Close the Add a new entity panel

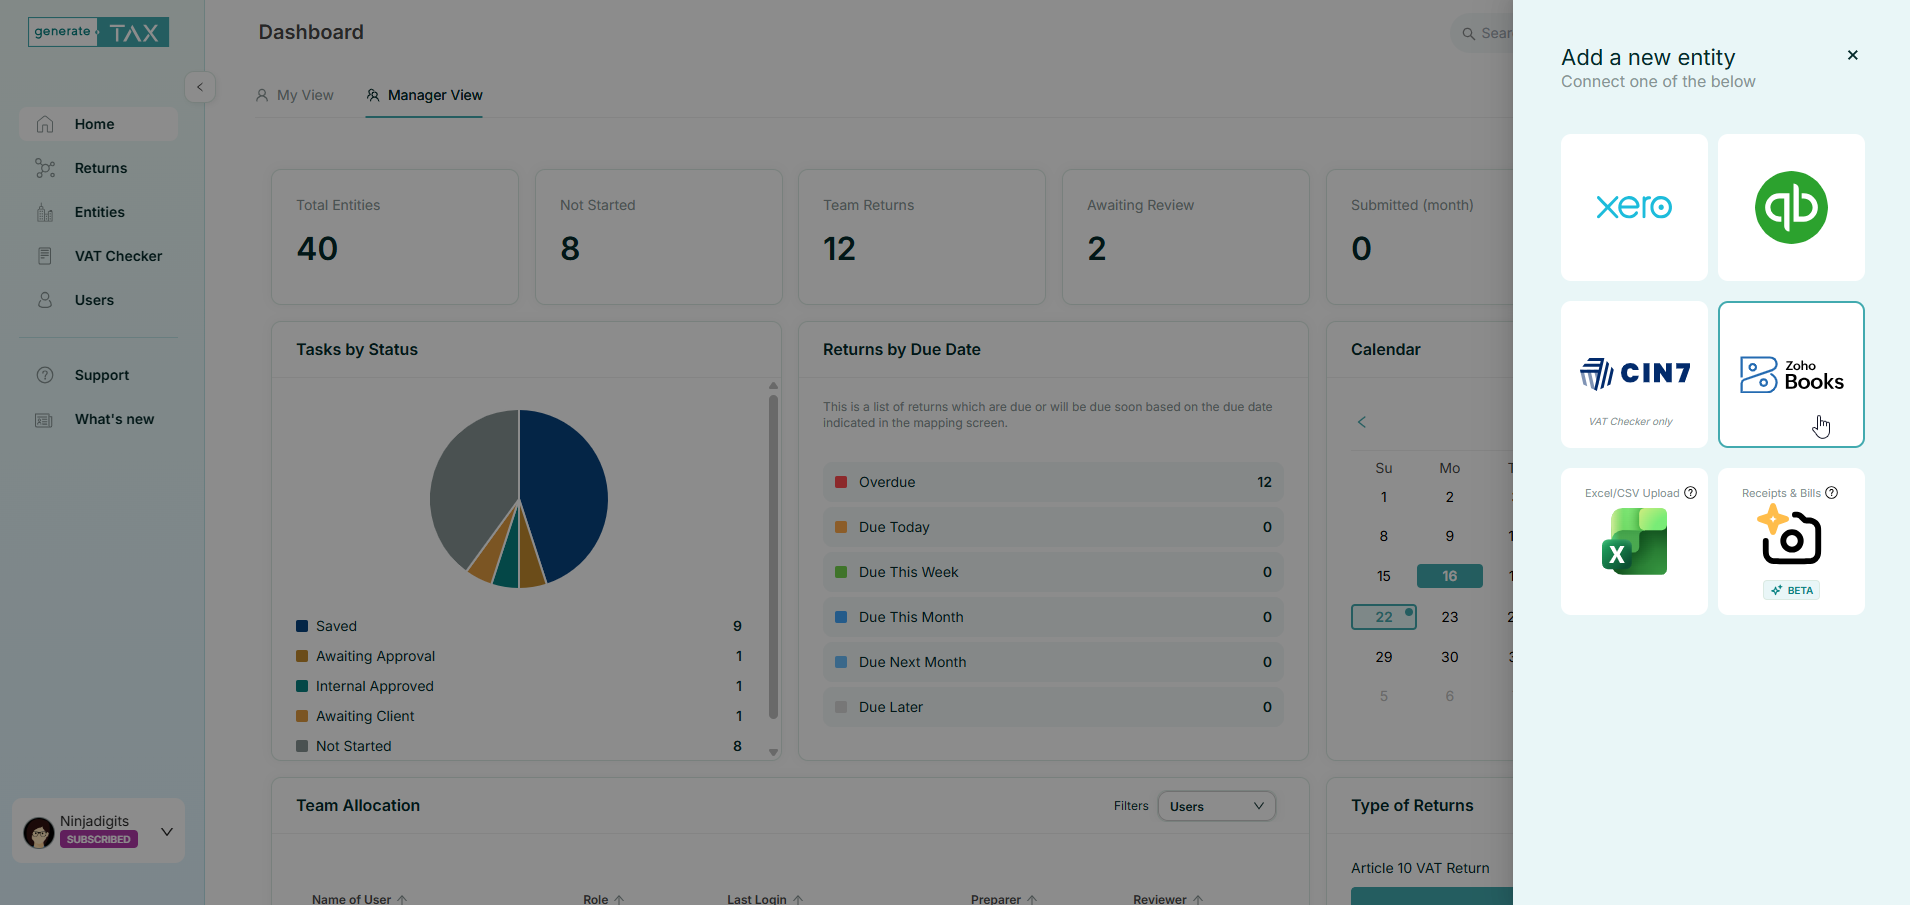pyautogui.click(x=1852, y=55)
